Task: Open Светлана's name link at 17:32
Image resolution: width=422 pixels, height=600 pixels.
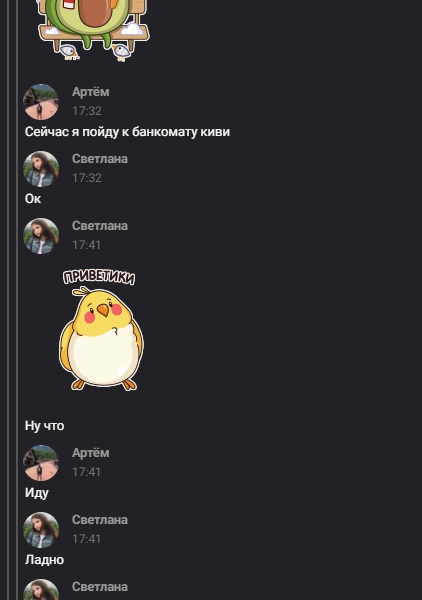Action: (x=100, y=158)
